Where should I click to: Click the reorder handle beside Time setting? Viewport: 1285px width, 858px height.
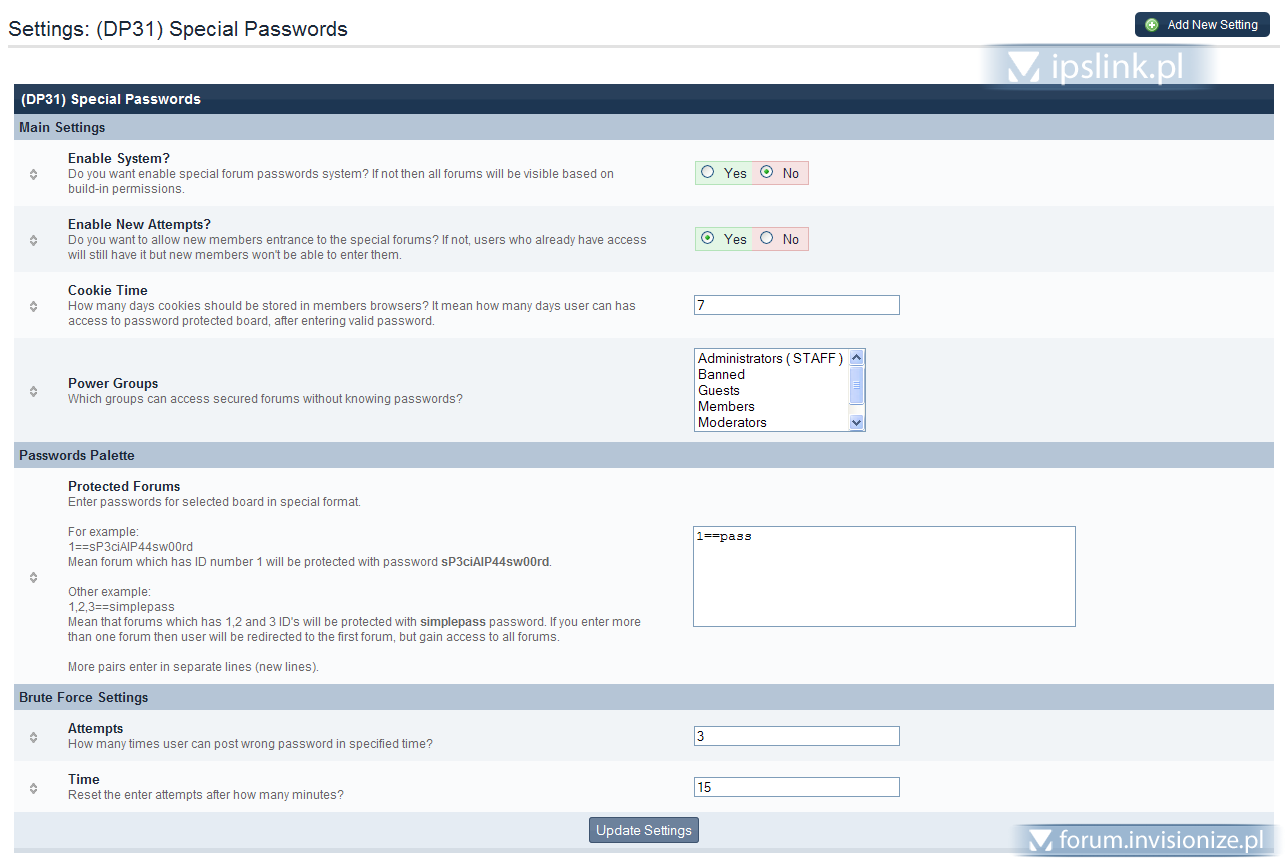33,788
